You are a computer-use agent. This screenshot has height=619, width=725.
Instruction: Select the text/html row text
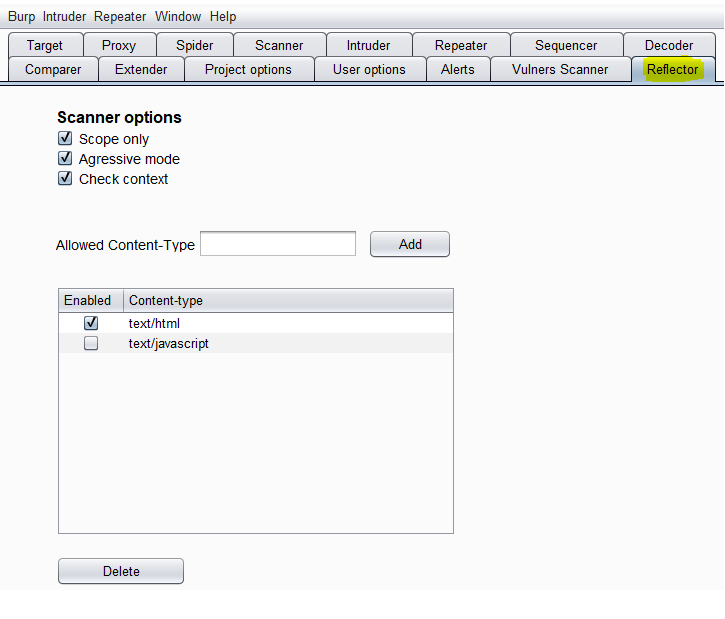(154, 323)
